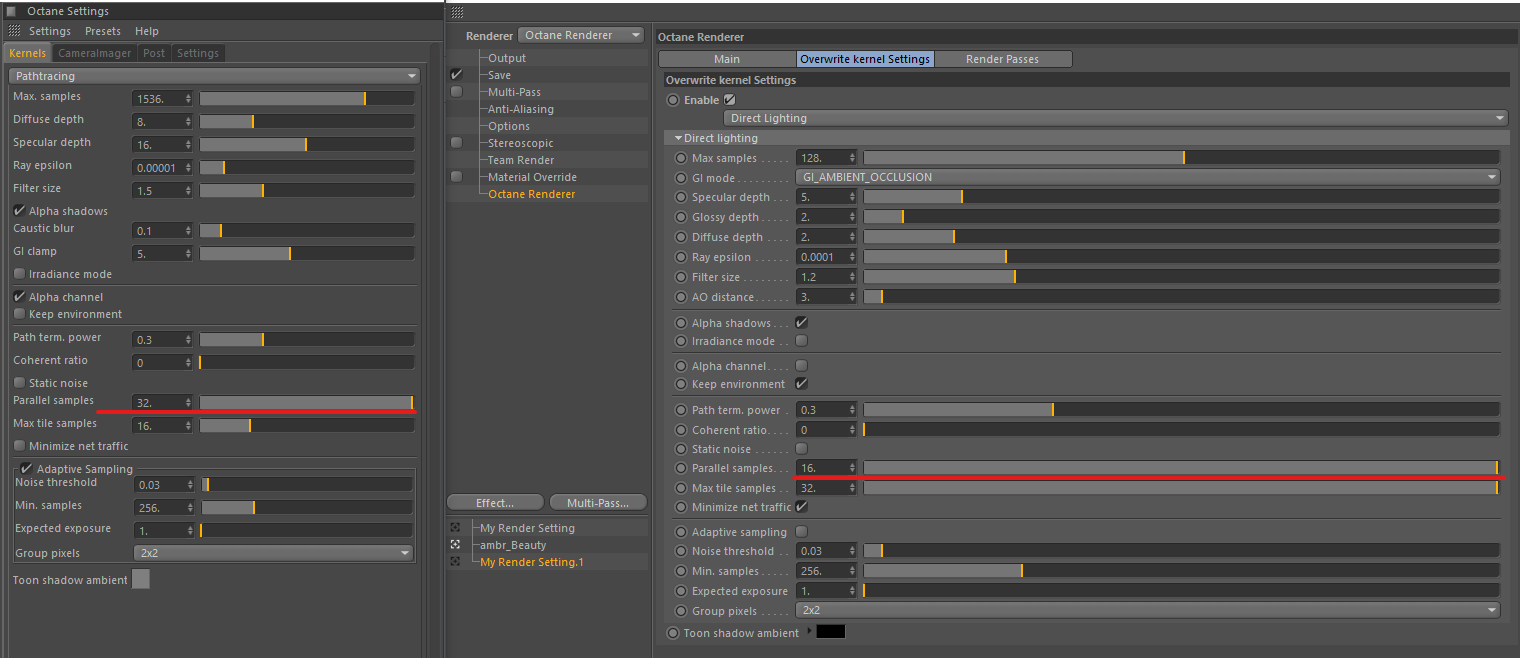
Task: Click the keyframe dot next to Max samples override
Action: click(681, 158)
